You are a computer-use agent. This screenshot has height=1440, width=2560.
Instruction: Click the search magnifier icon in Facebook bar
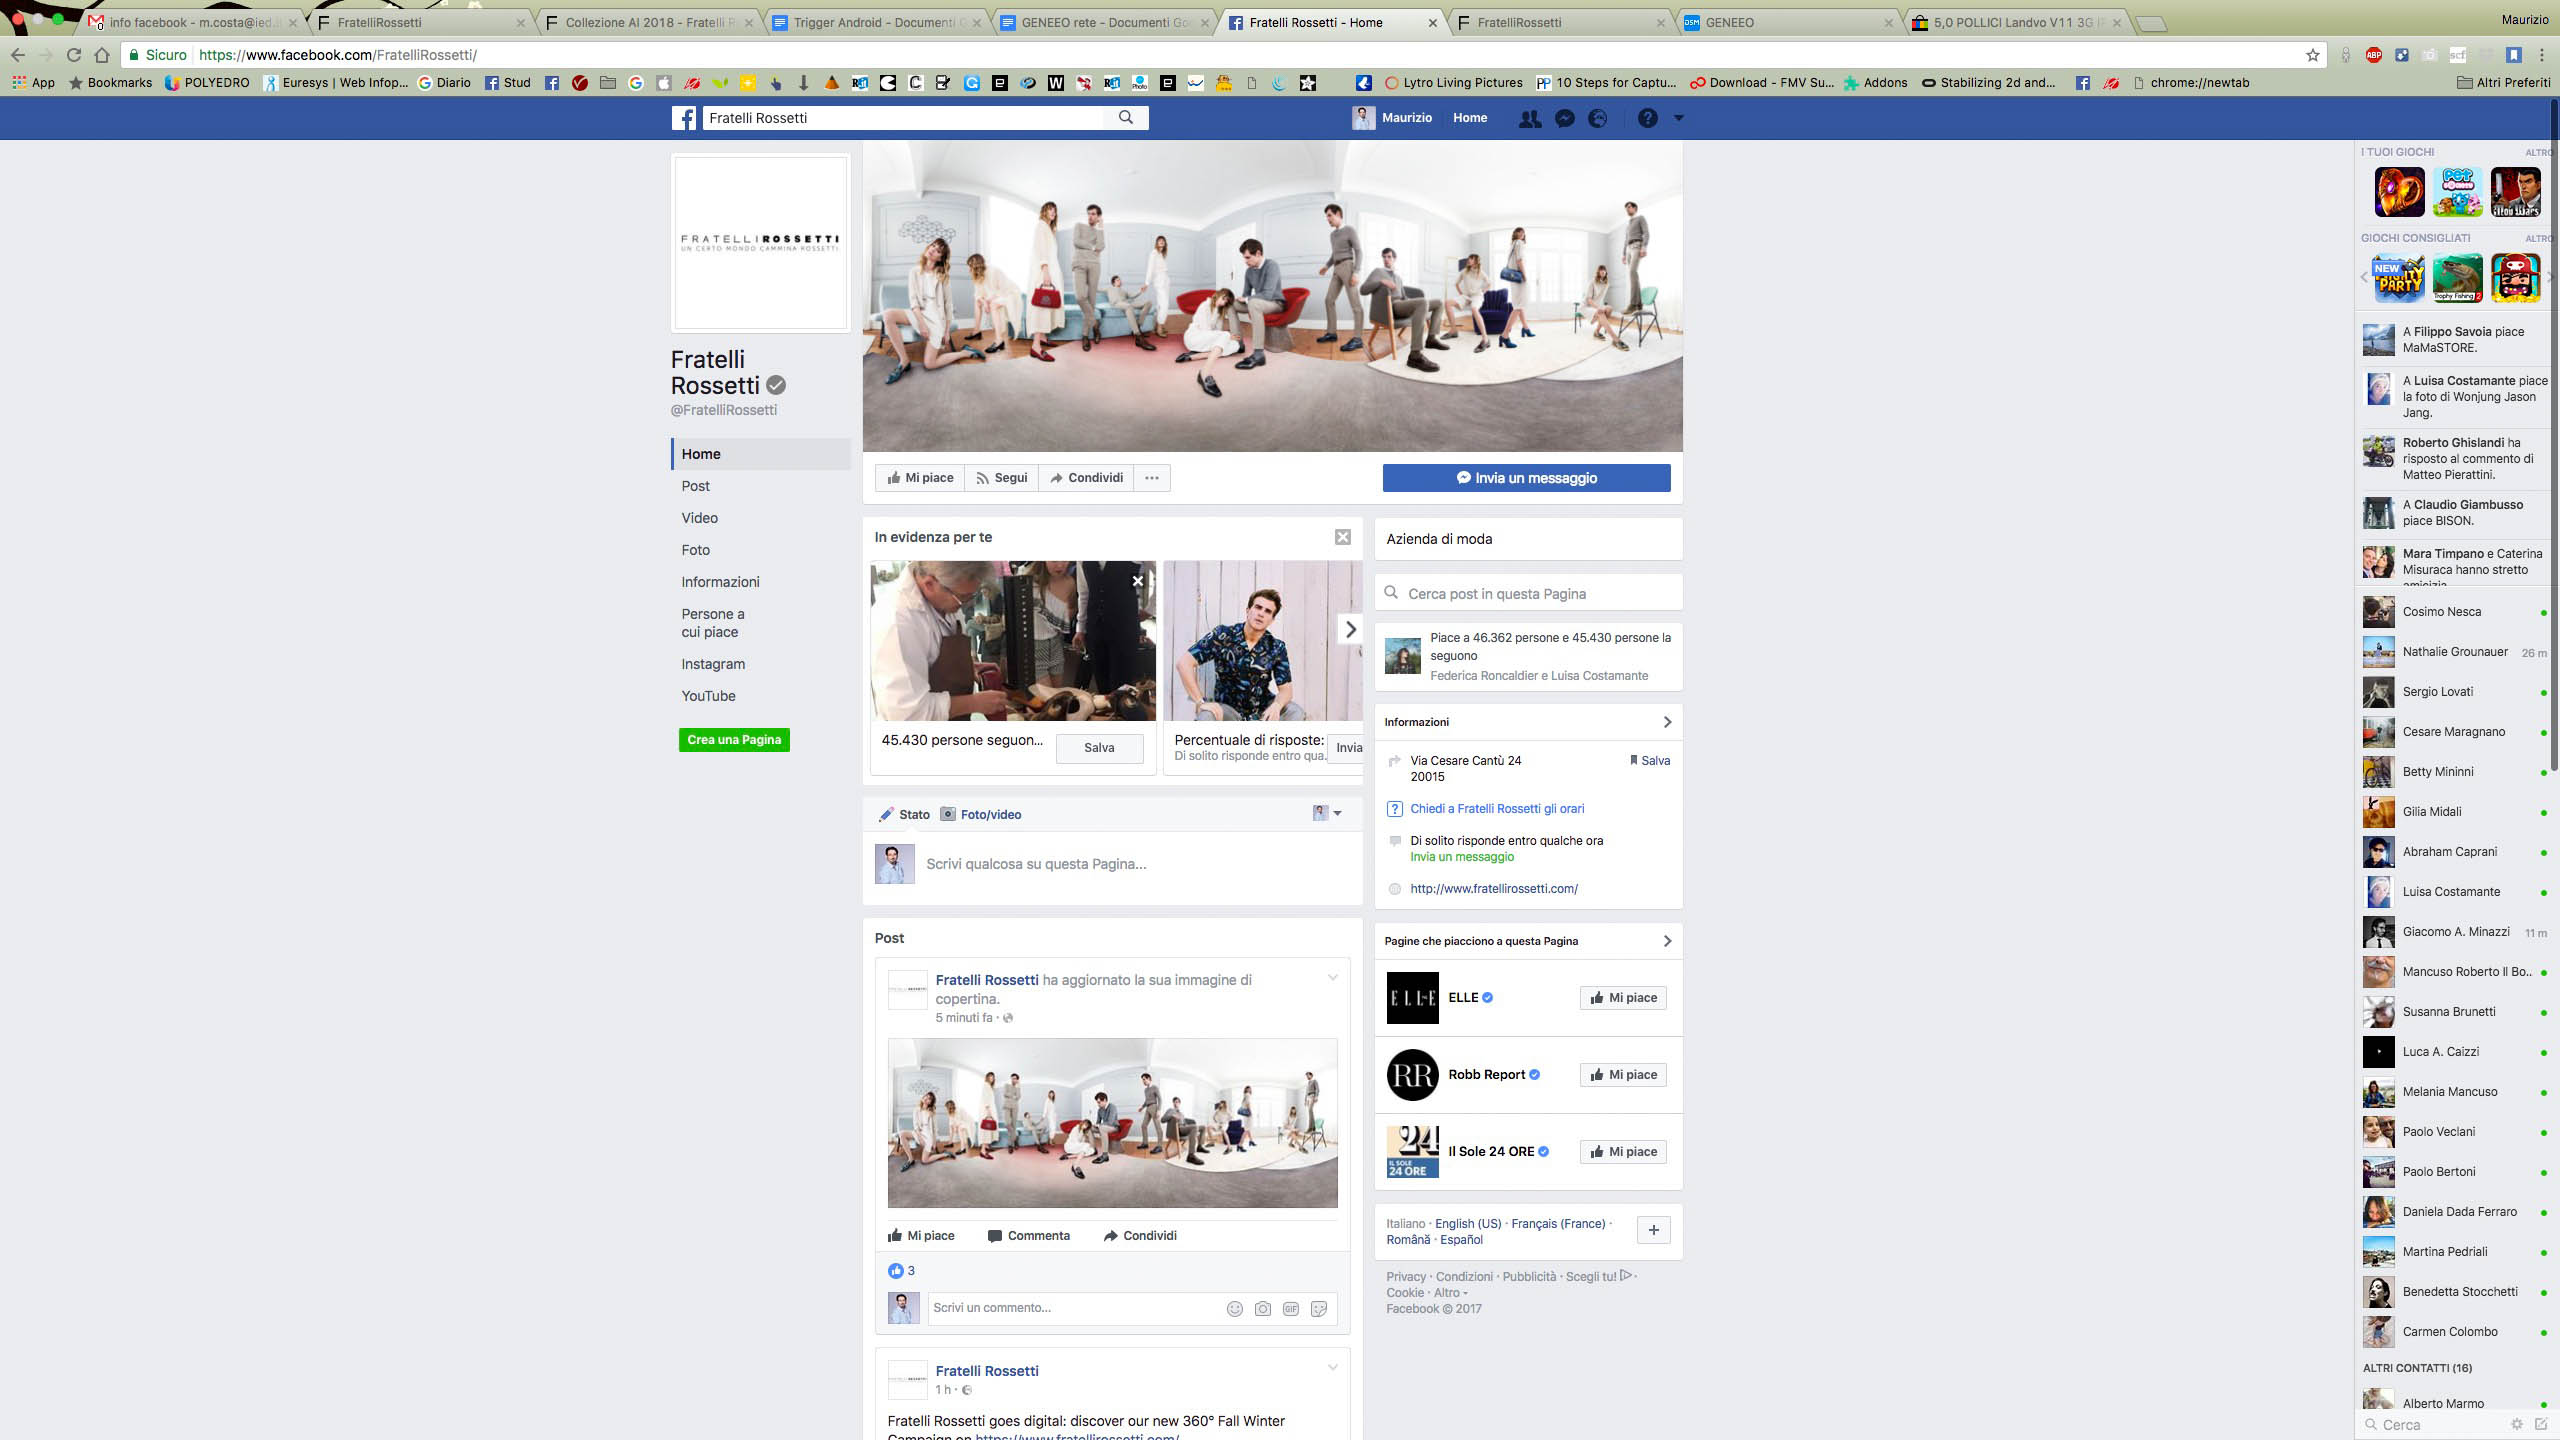1126,118
